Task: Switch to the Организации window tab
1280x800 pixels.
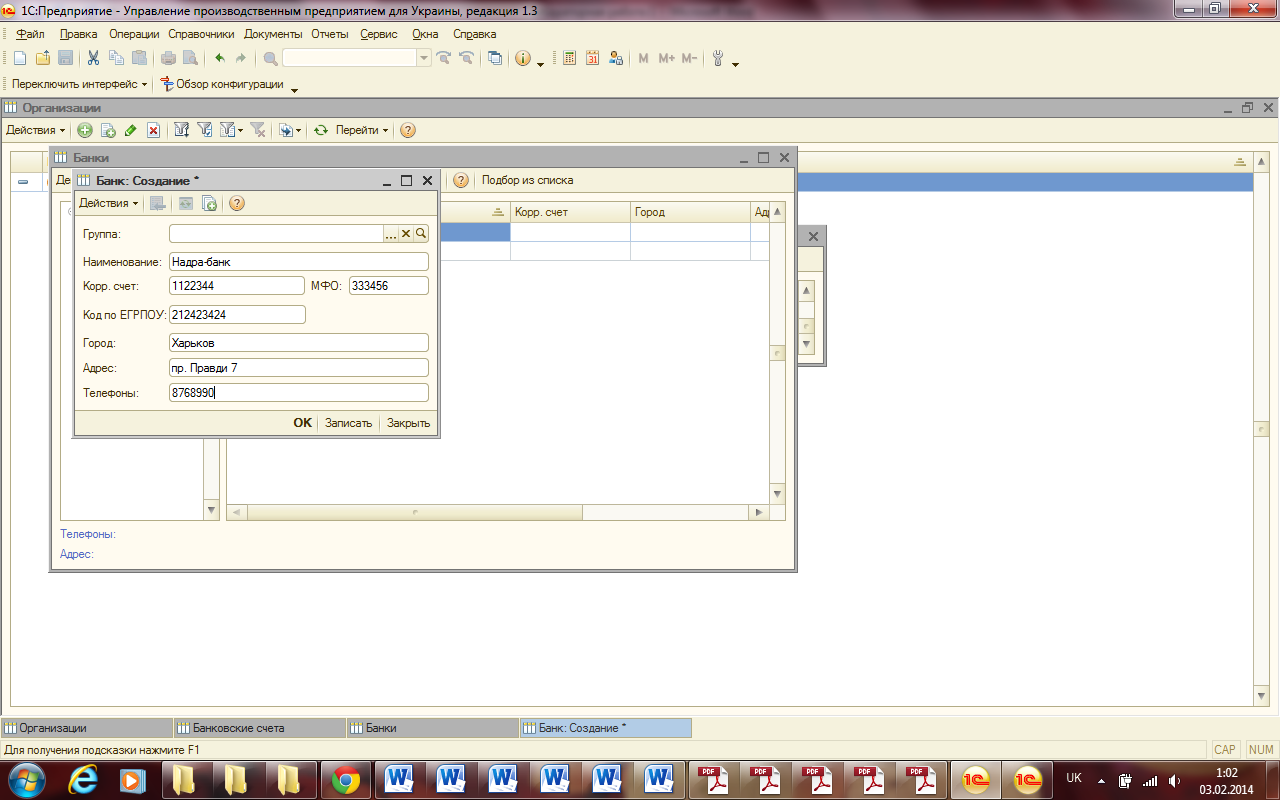Action: point(87,728)
